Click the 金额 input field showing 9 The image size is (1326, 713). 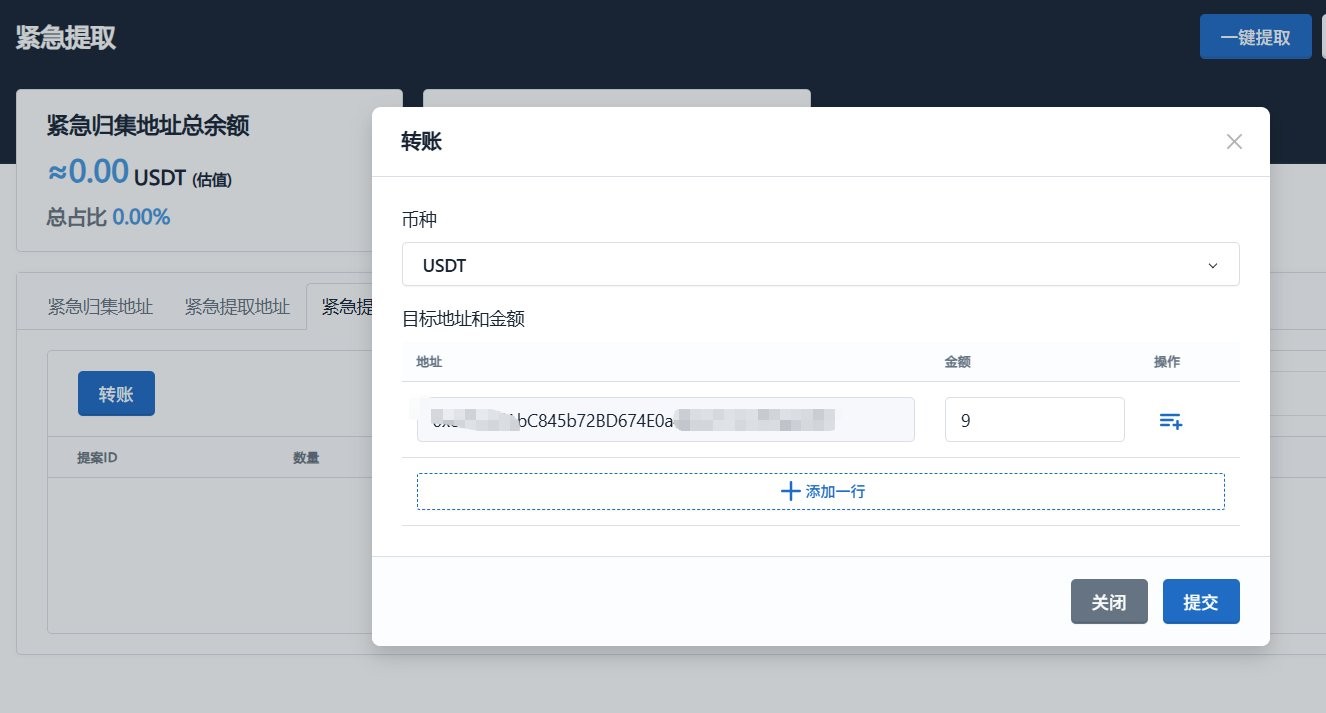point(1034,420)
